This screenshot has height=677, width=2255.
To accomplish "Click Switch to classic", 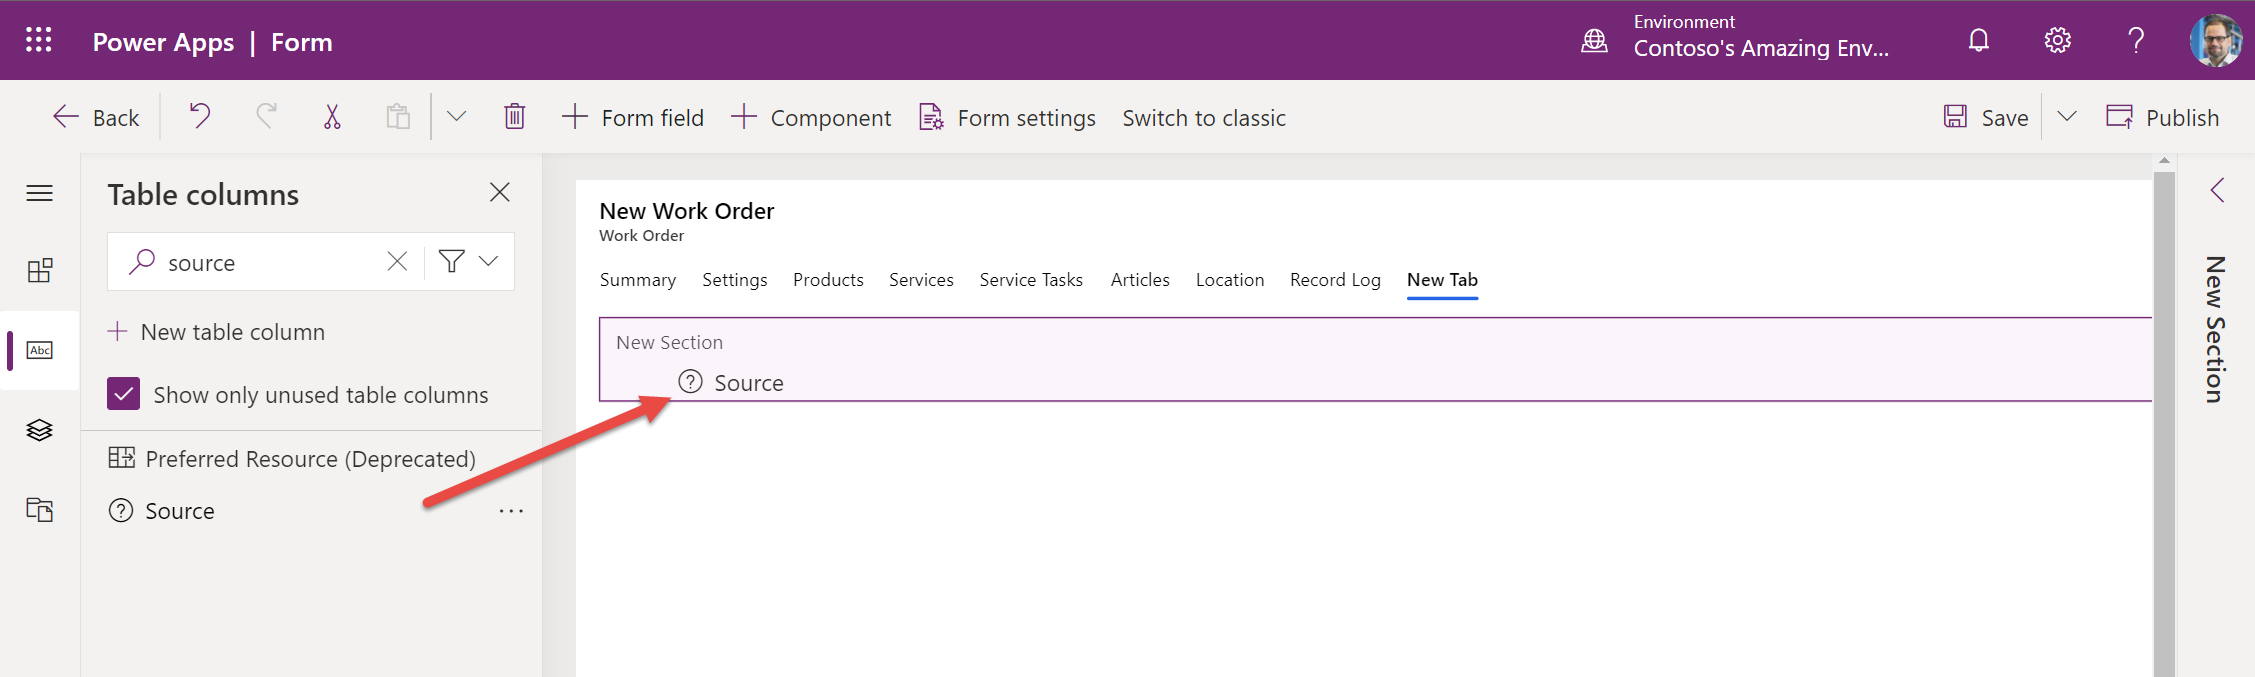I will (x=1204, y=118).
